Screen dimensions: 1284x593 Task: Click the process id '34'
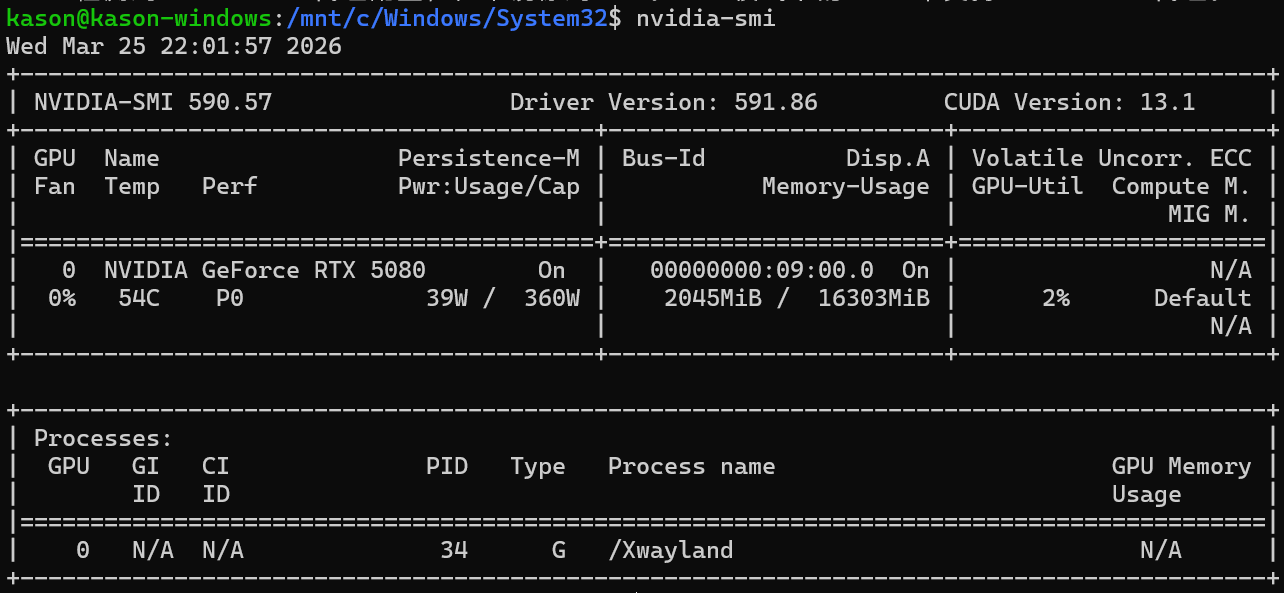point(454,550)
